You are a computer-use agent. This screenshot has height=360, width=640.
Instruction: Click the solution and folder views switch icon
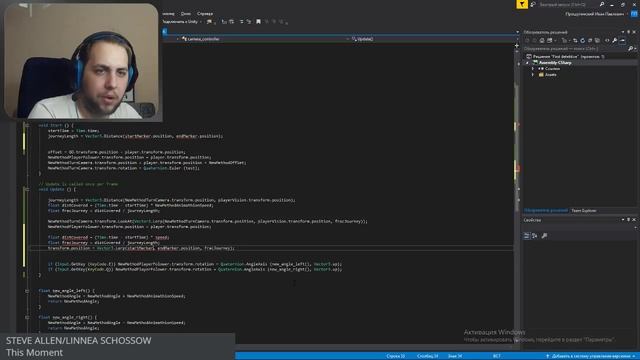pyautogui.click(x=550, y=40)
